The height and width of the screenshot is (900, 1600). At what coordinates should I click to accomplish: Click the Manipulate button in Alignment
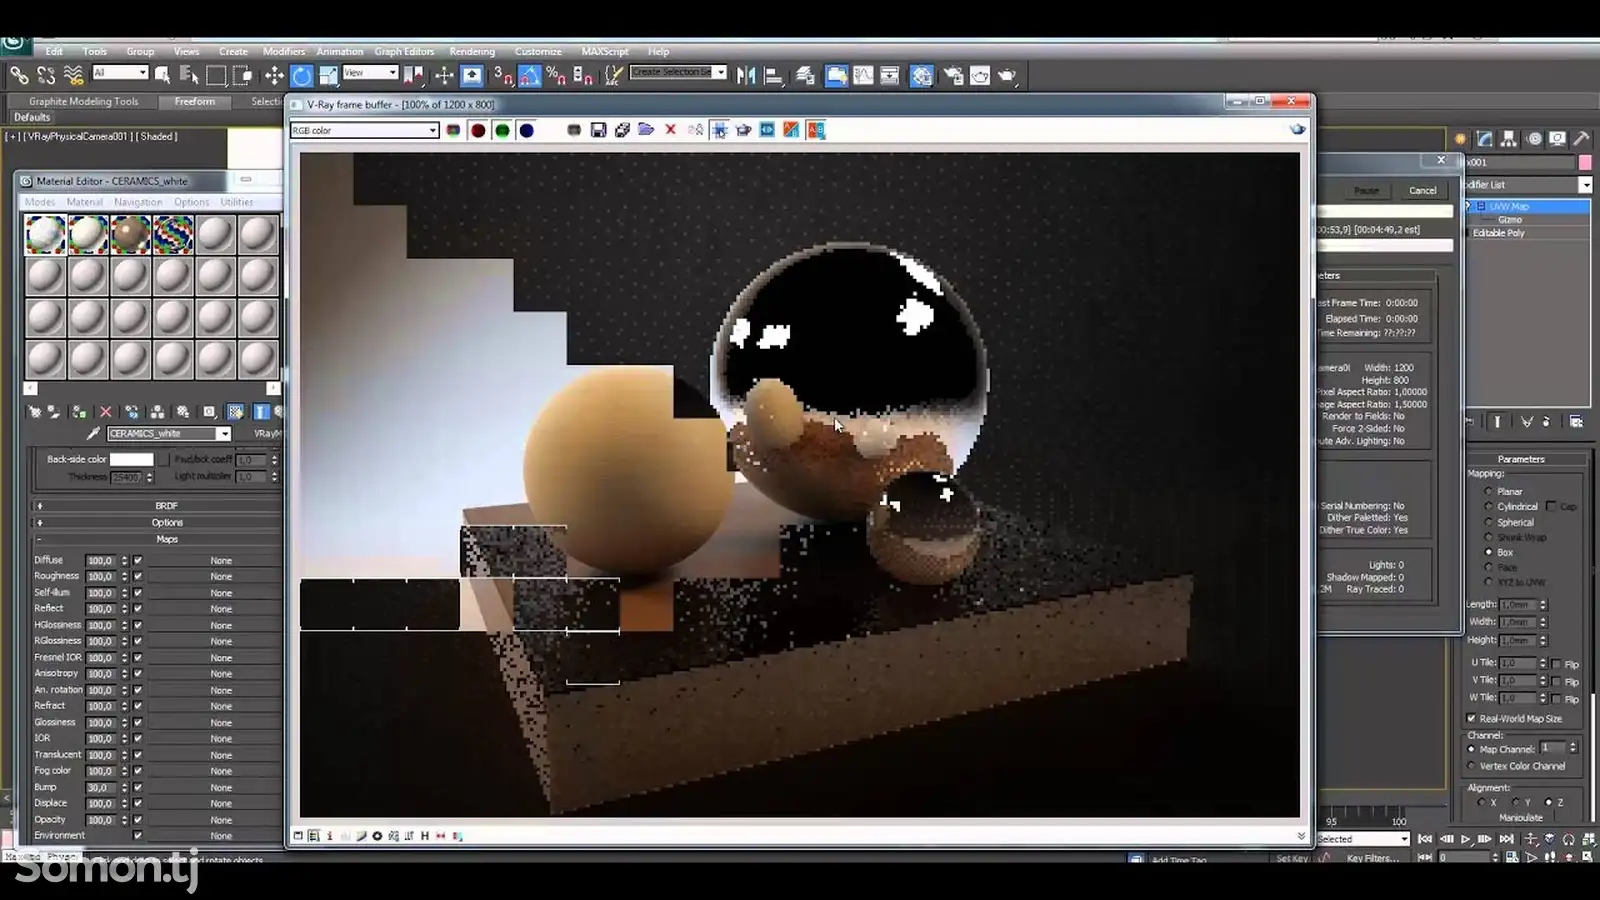click(x=1521, y=818)
